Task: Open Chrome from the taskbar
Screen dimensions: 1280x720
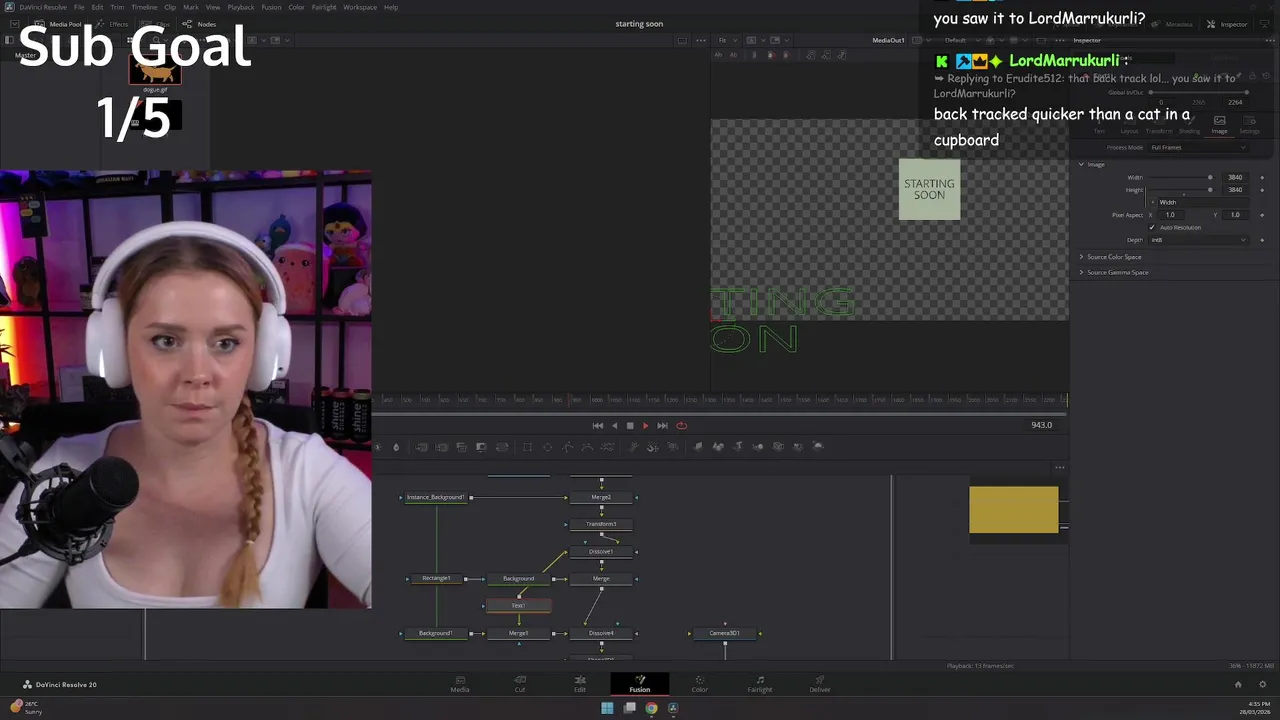Action: pos(651,708)
